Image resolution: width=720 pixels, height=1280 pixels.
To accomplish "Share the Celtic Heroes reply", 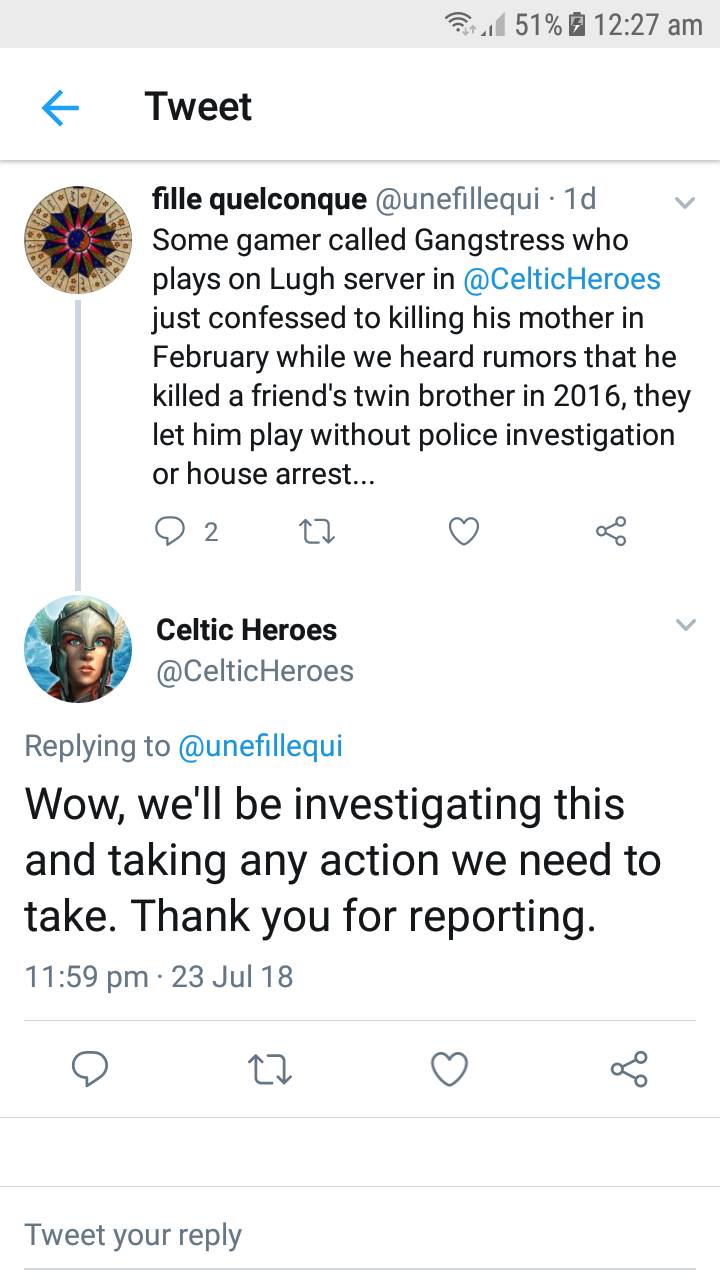I will 629,1069.
